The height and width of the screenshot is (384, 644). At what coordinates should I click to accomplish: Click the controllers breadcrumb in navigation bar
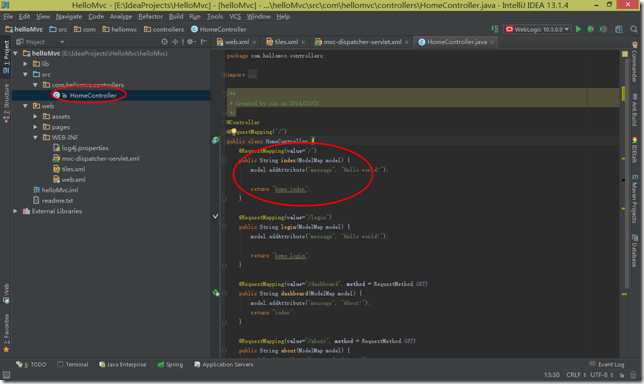164,29
